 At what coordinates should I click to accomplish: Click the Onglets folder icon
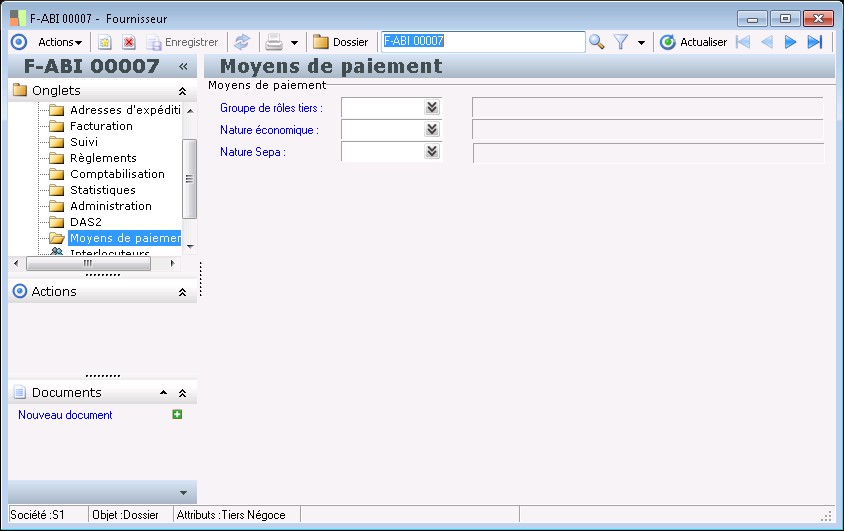point(20,89)
